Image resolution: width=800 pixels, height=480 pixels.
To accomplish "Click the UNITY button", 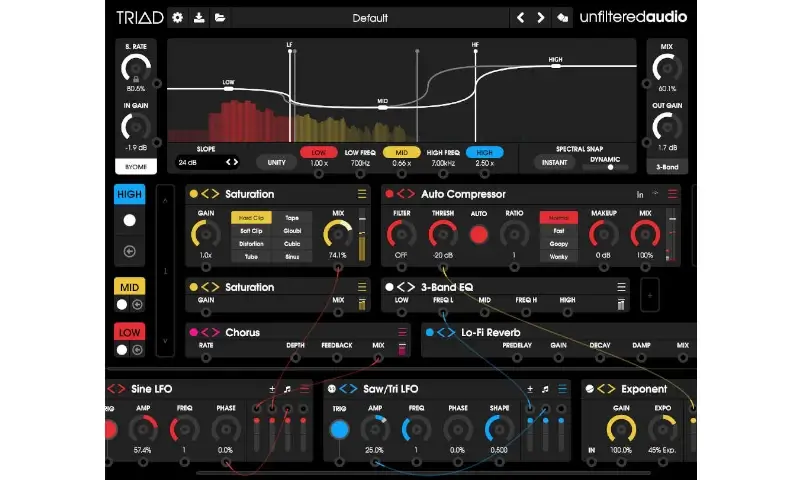I will click(277, 163).
